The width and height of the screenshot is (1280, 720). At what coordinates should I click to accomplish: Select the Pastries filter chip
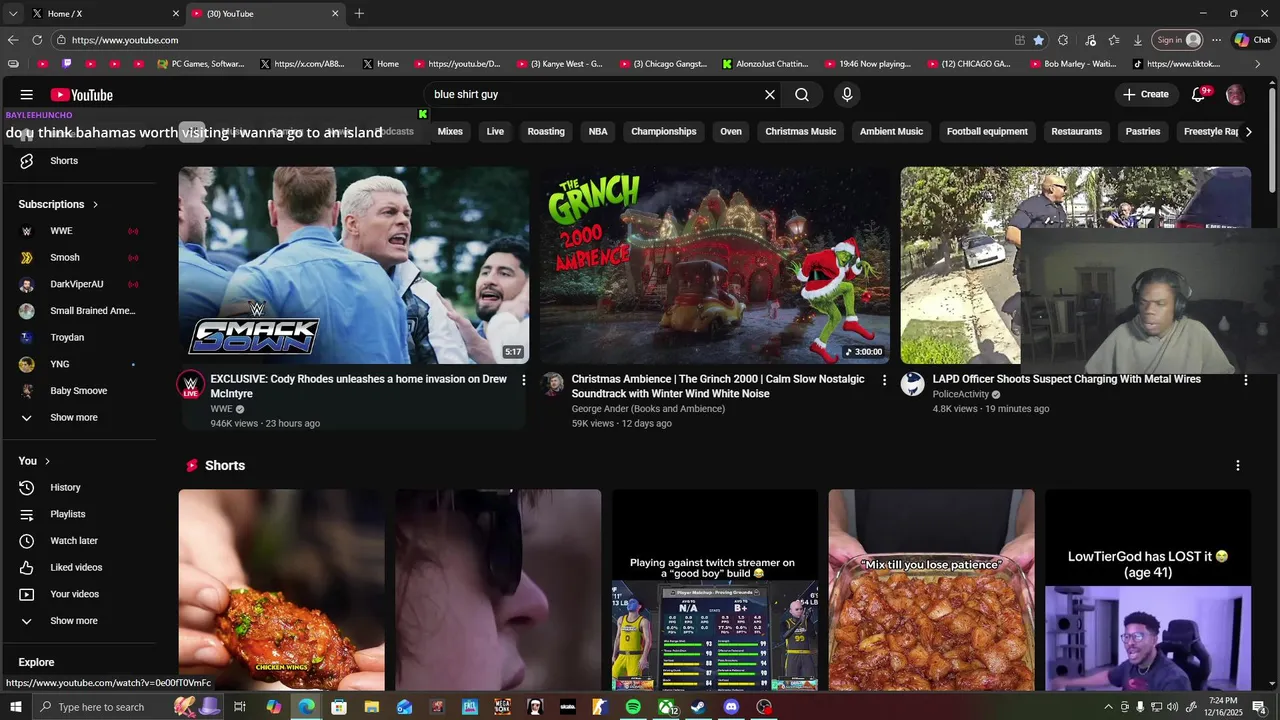[x=1143, y=131]
